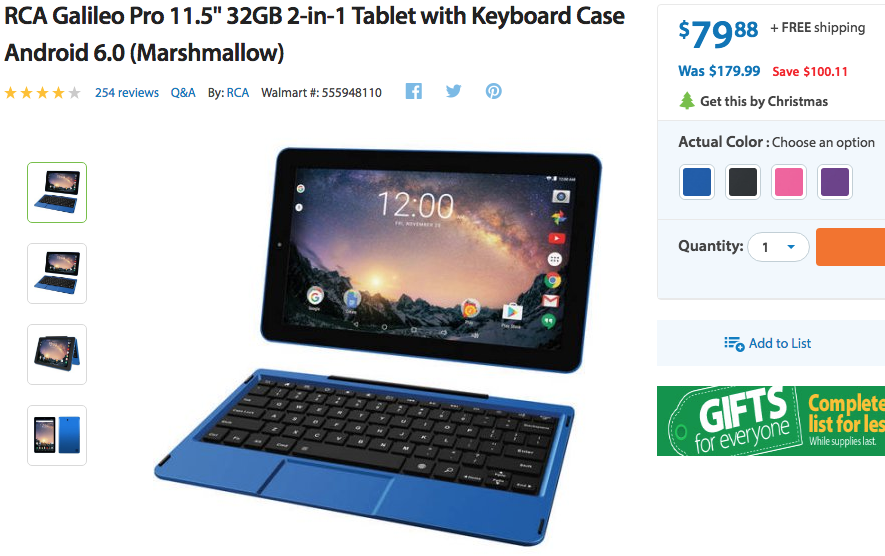View front and back tablet thumbnail
The width and height of the screenshot is (885, 556).
pyautogui.click(x=57, y=435)
